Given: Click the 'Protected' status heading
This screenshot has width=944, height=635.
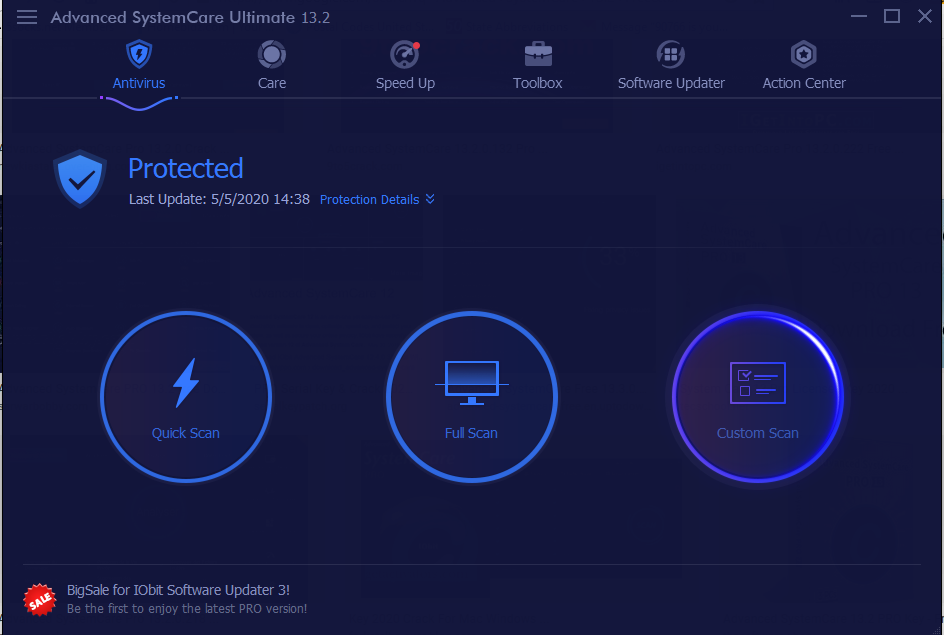Looking at the screenshot, I should 185,169.
